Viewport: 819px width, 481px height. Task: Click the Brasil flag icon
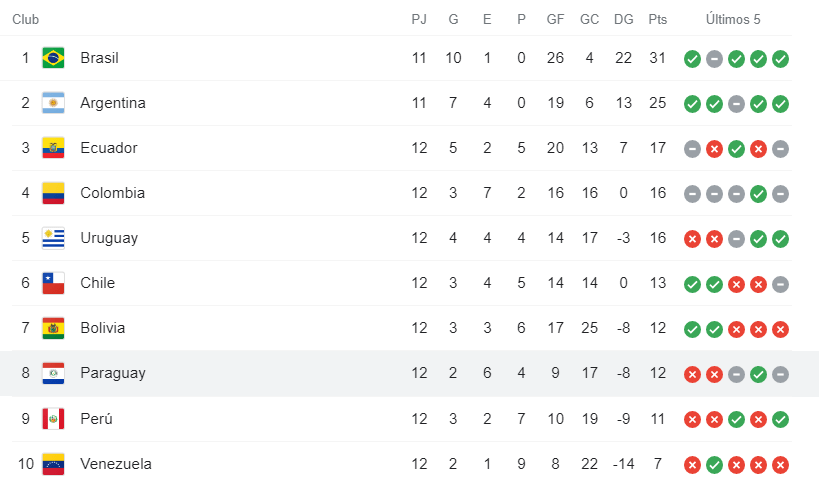point(53,58)
